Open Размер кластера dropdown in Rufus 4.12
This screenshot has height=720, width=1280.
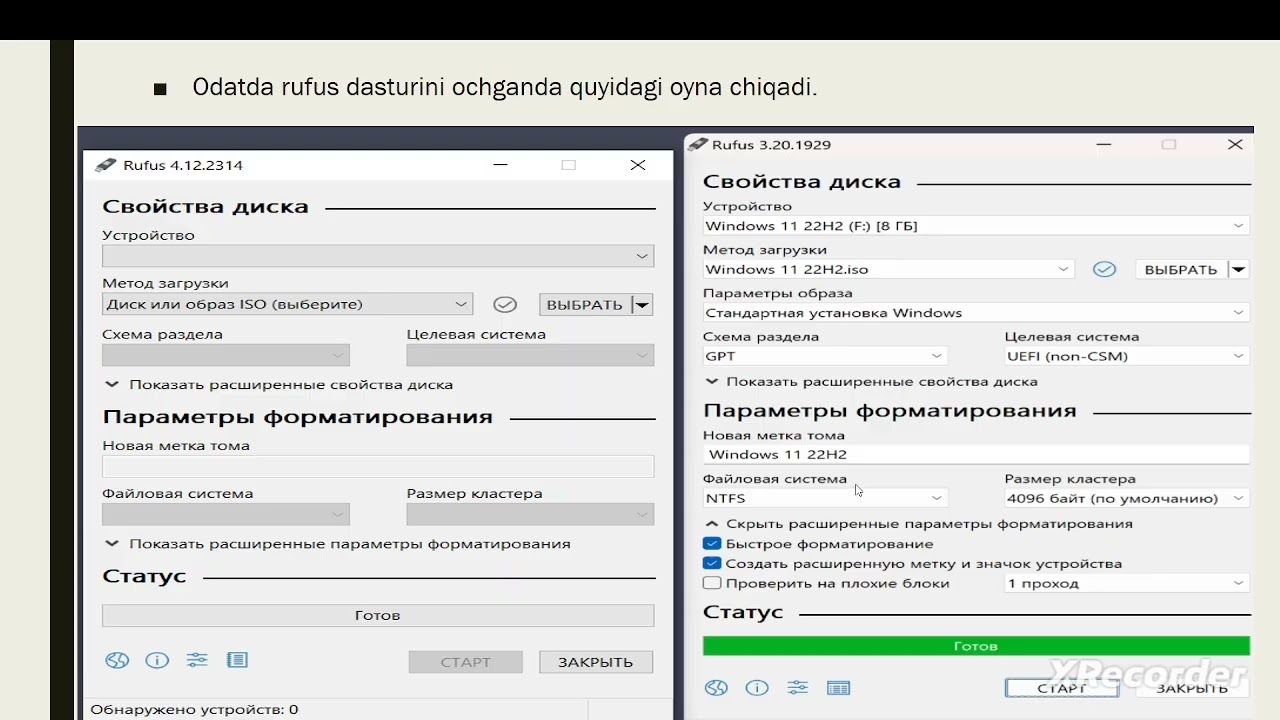(530, 514)
